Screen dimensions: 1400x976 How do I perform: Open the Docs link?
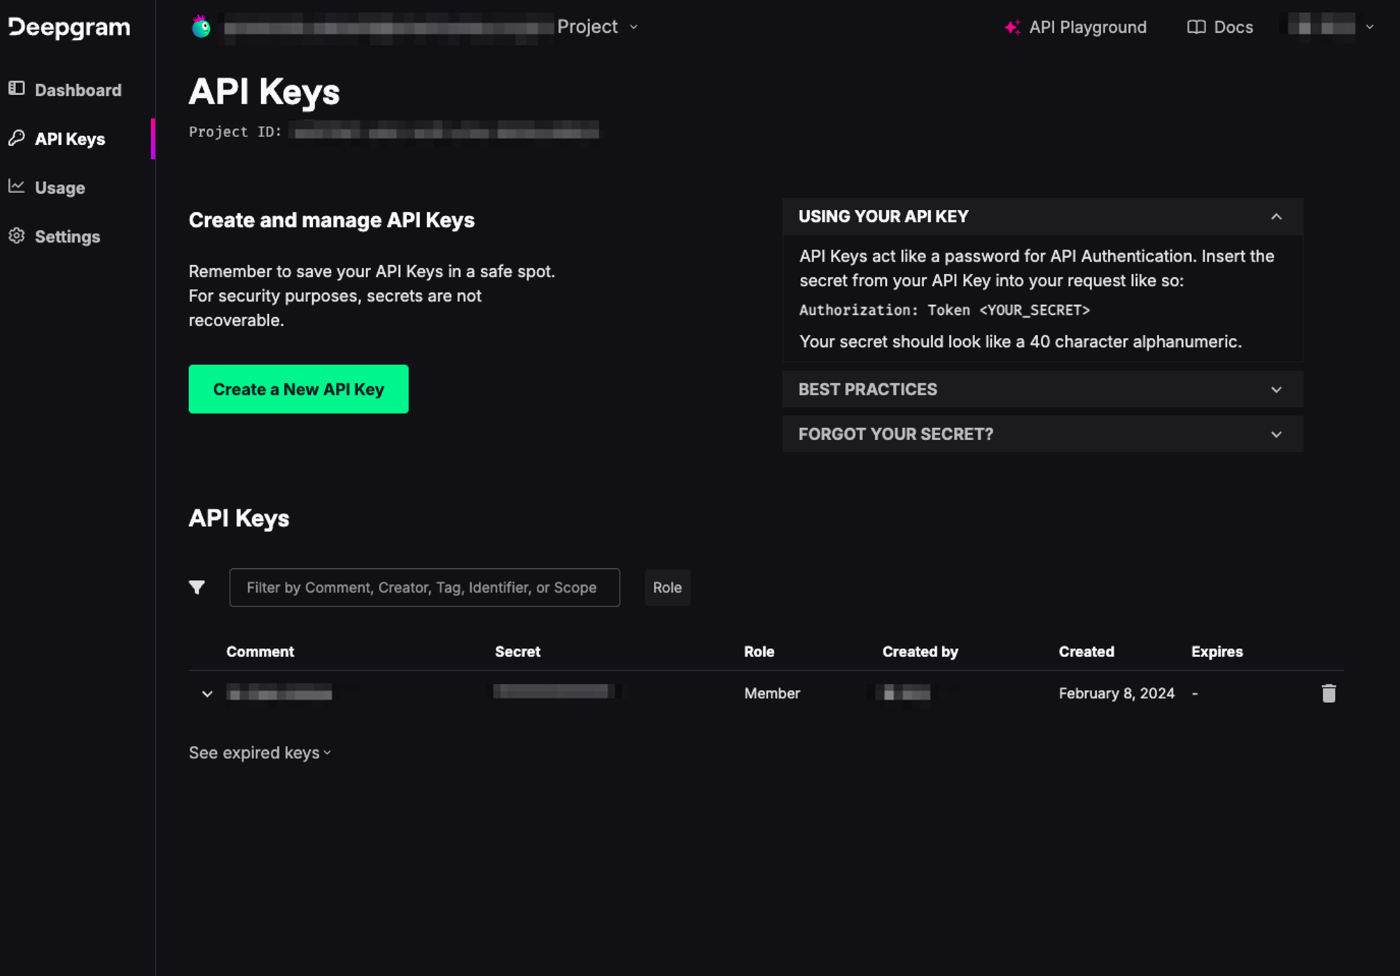(1220, 27)
